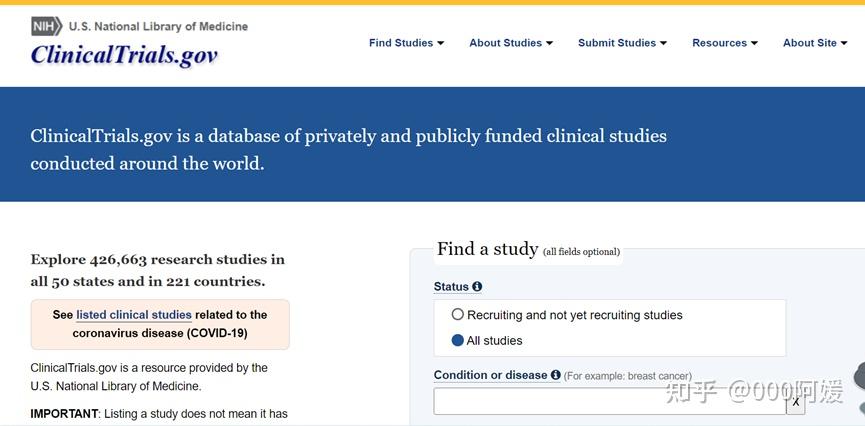Select Recruiting and not yet recruiting studies
This screenshot has width=865, height=426.
click(x=458, y=315)
